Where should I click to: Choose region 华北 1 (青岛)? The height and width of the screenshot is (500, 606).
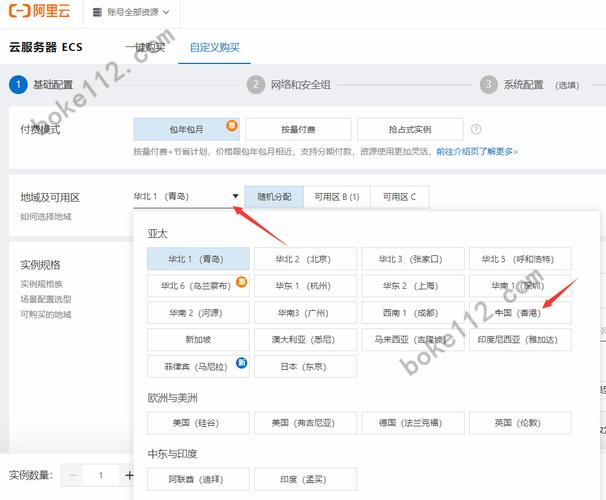(198, 259)
